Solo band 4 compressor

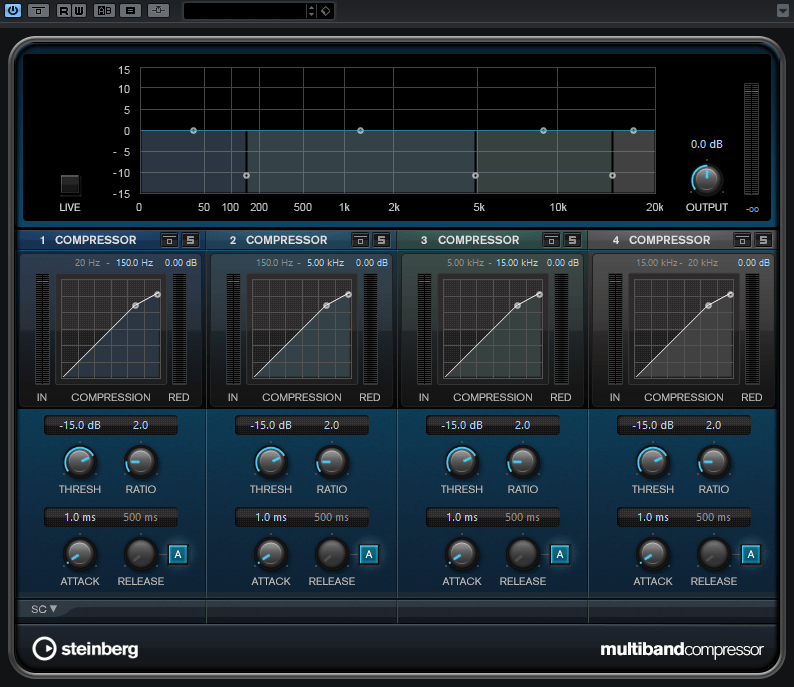[763, 240]
